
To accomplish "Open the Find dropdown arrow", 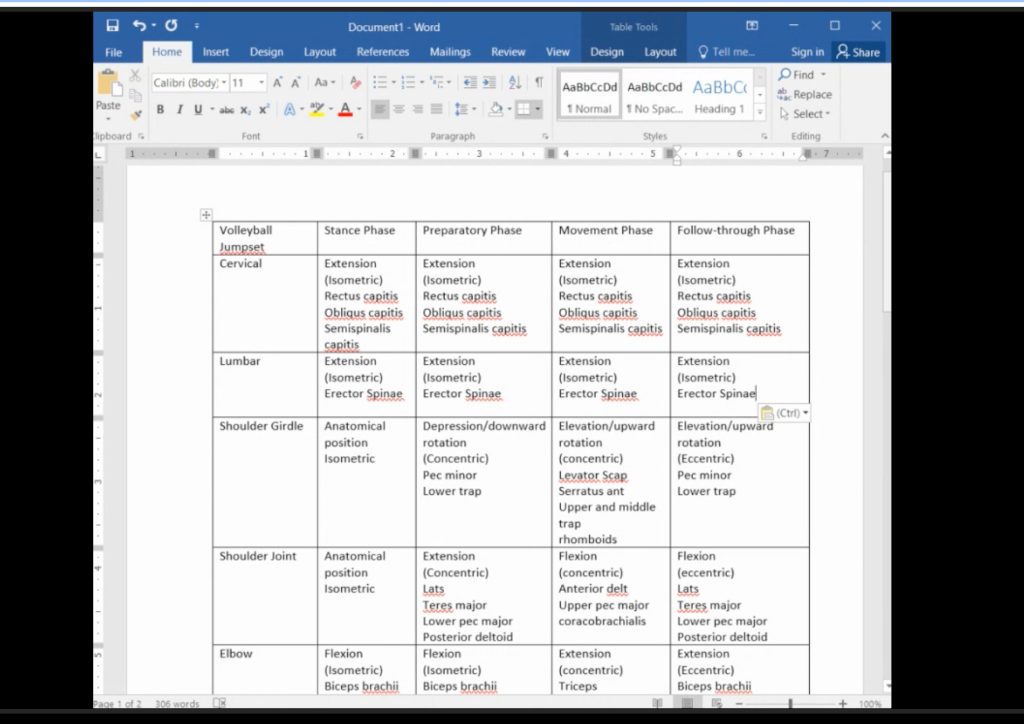I will (x=824, y=74).
